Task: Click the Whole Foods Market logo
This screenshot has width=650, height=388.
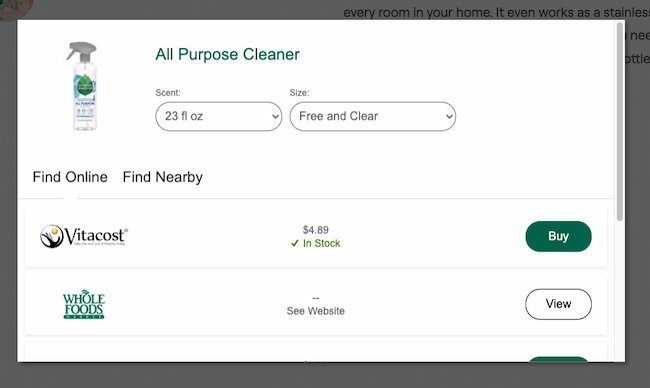Action: (x=84, y=304)
